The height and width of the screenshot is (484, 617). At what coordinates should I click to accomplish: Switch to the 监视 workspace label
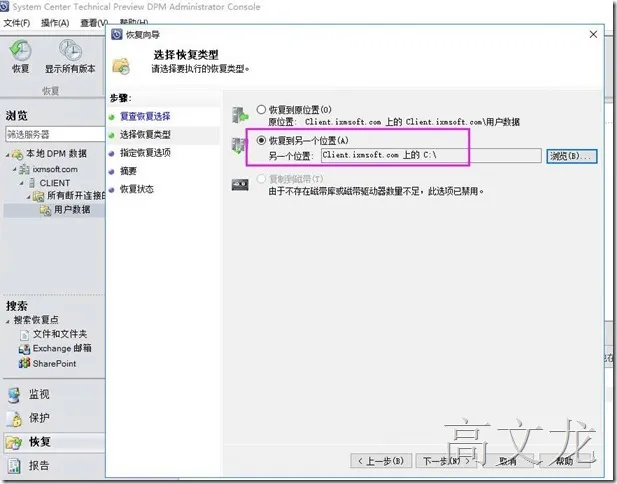pos(39,394)
